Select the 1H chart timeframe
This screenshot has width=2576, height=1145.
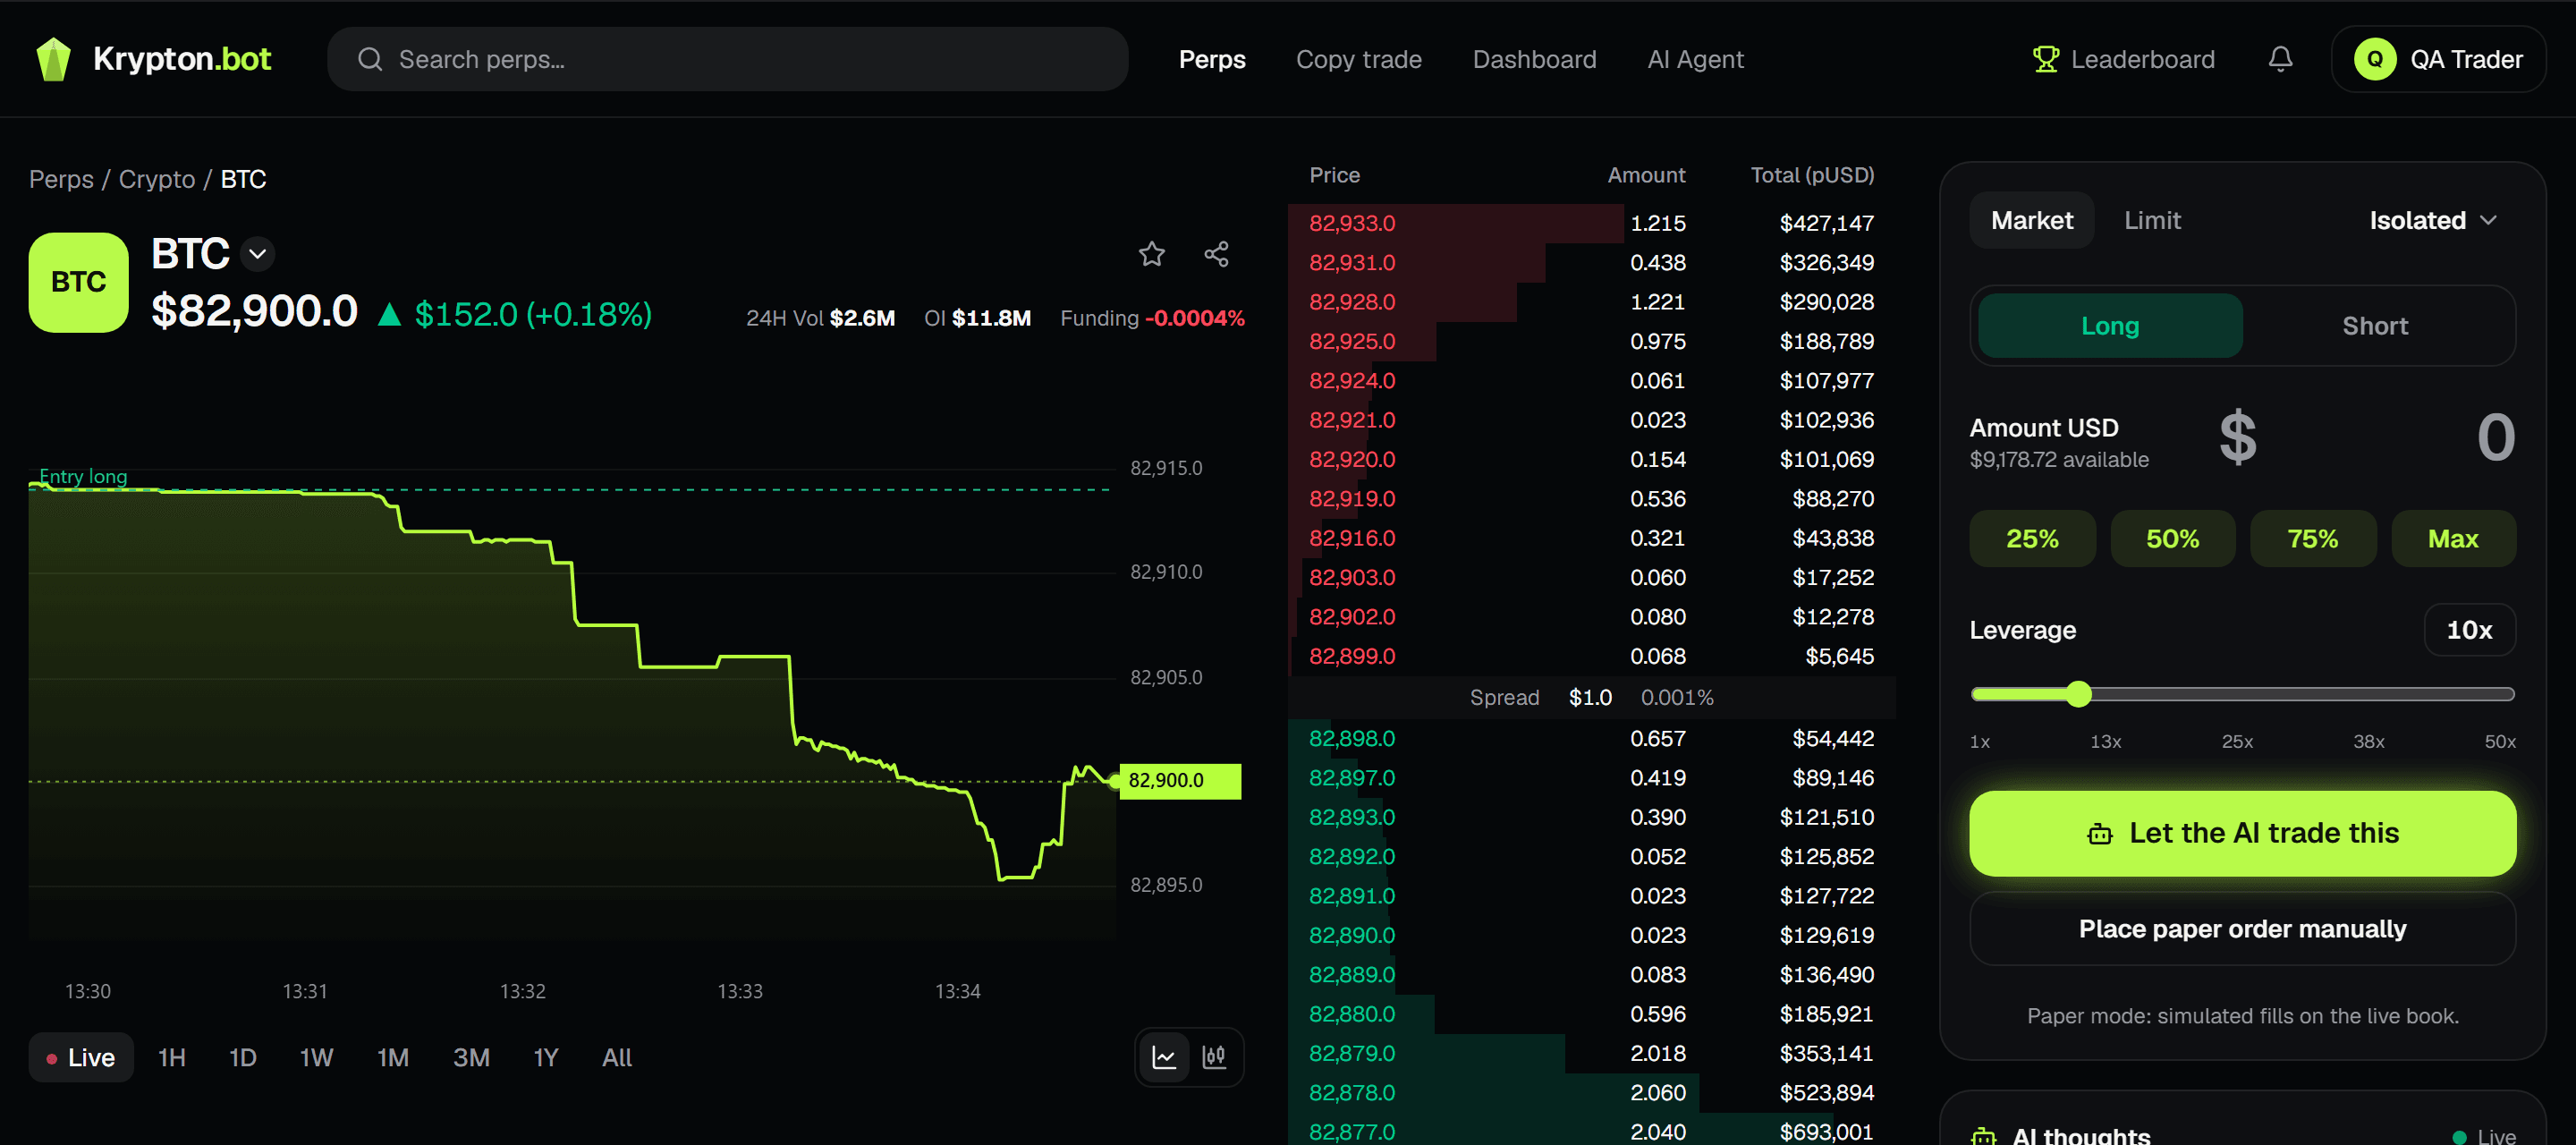[172, 1057]
